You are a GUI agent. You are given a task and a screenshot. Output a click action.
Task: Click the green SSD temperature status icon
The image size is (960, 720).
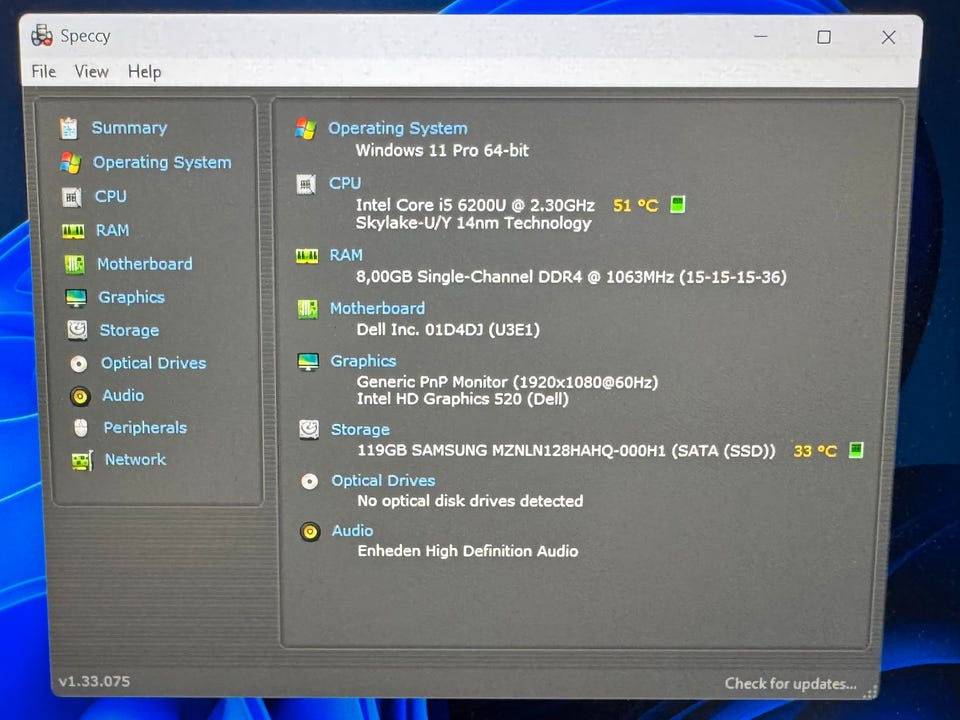pos(856,451)
